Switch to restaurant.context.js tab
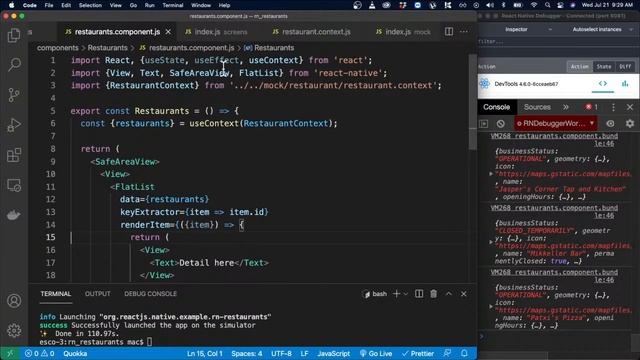The height and width of the screenshot is (360, 640). (x=311, y=32)
